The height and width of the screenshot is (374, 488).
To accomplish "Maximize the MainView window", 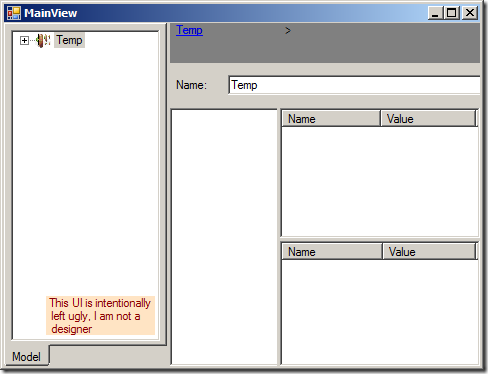I will 452,13.
